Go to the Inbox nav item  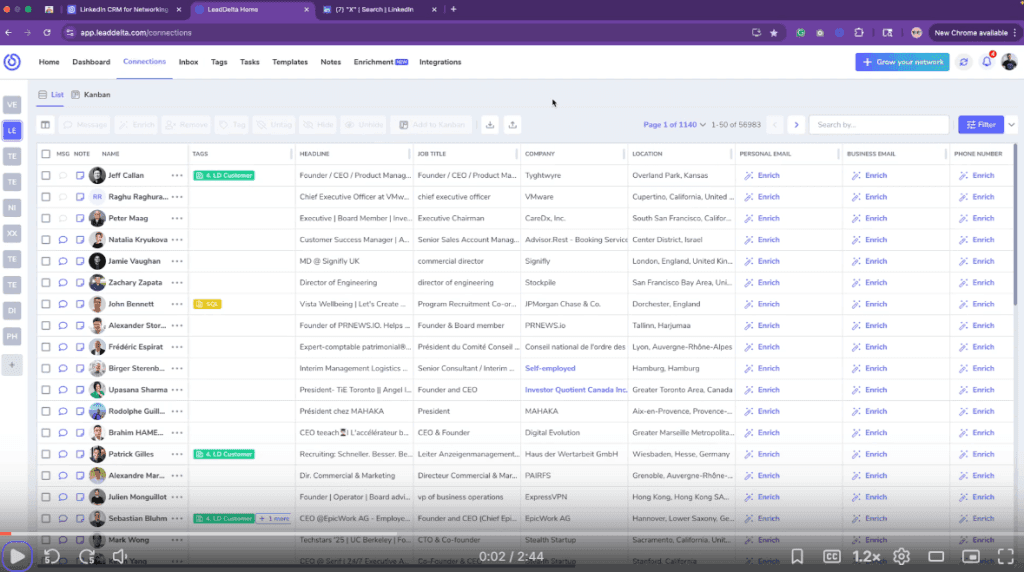(x=188, y=62)
